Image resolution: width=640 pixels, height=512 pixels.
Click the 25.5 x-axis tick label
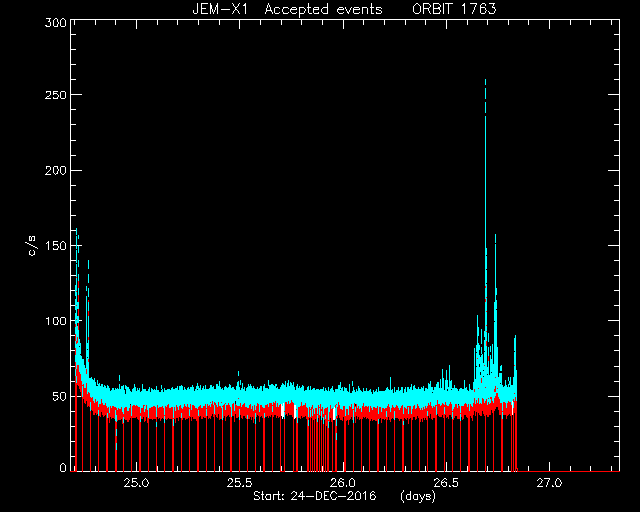[240, 483]
